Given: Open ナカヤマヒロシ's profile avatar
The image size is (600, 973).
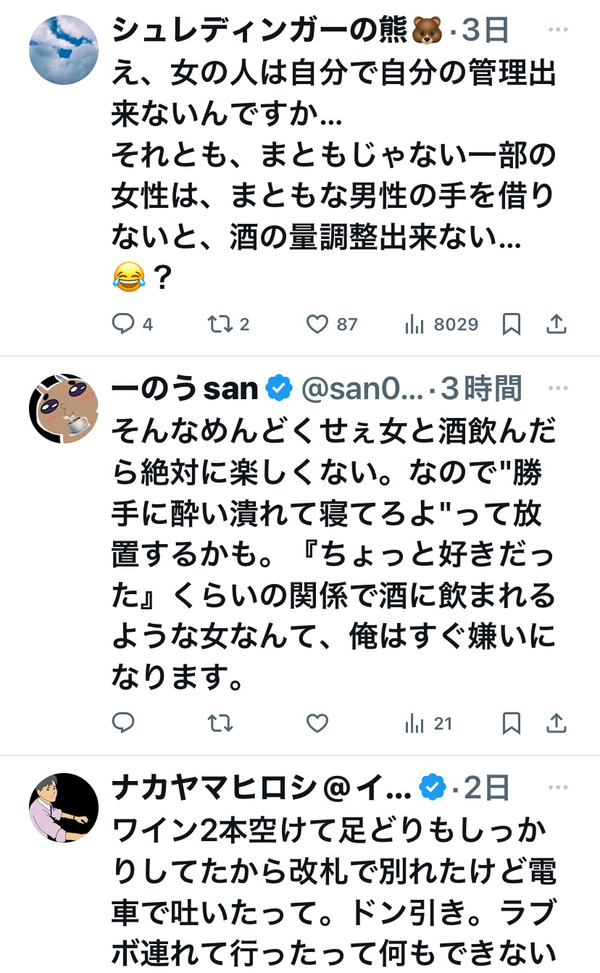Looking at the screenshot, I should click(64, 807).
